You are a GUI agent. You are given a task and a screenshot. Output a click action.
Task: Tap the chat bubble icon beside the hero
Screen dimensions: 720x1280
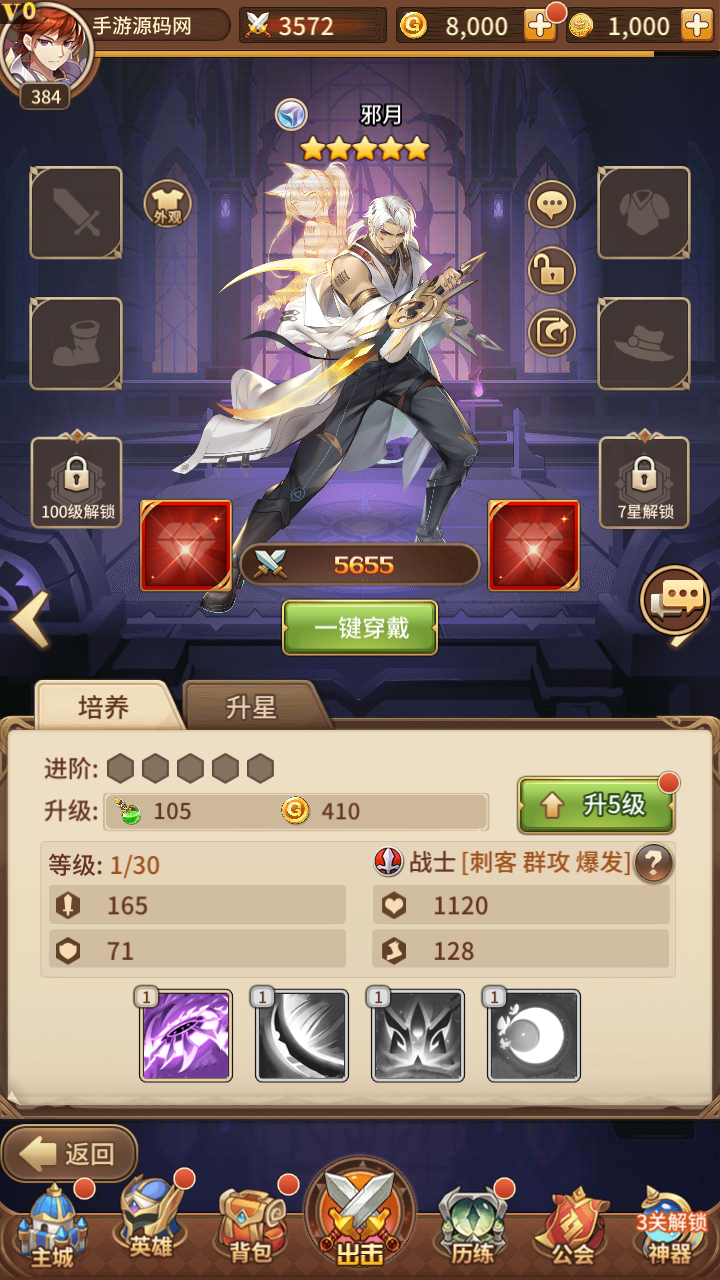552,205
